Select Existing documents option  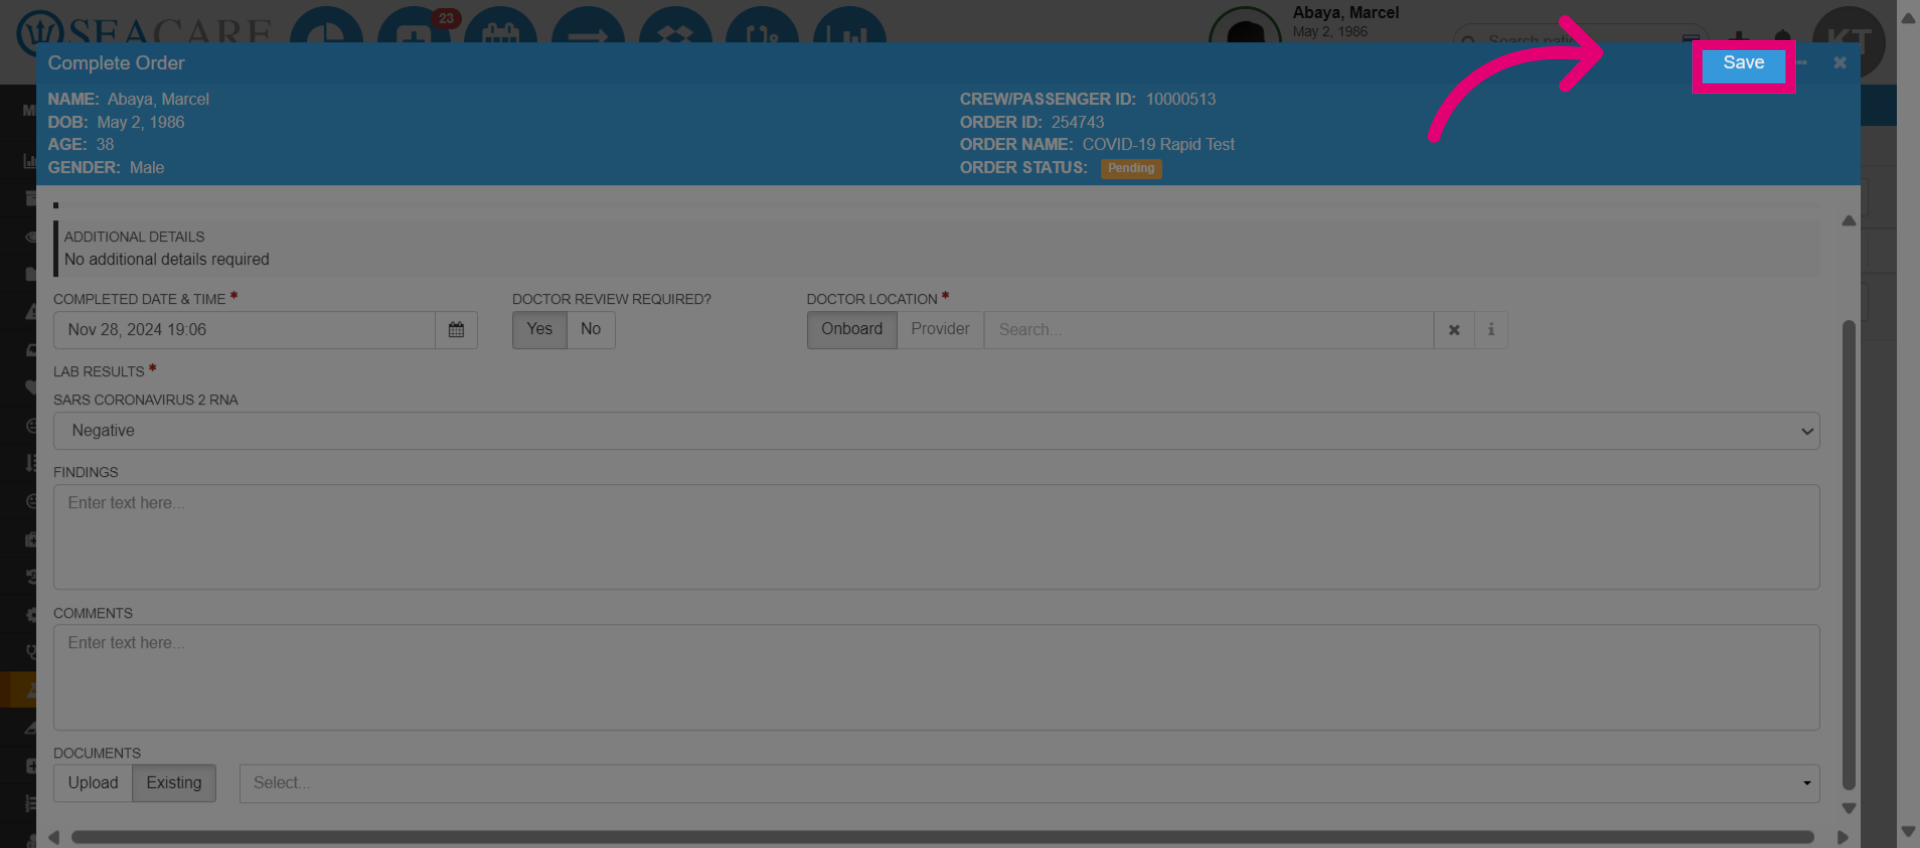pyautogui.click(x=174, y=783)
